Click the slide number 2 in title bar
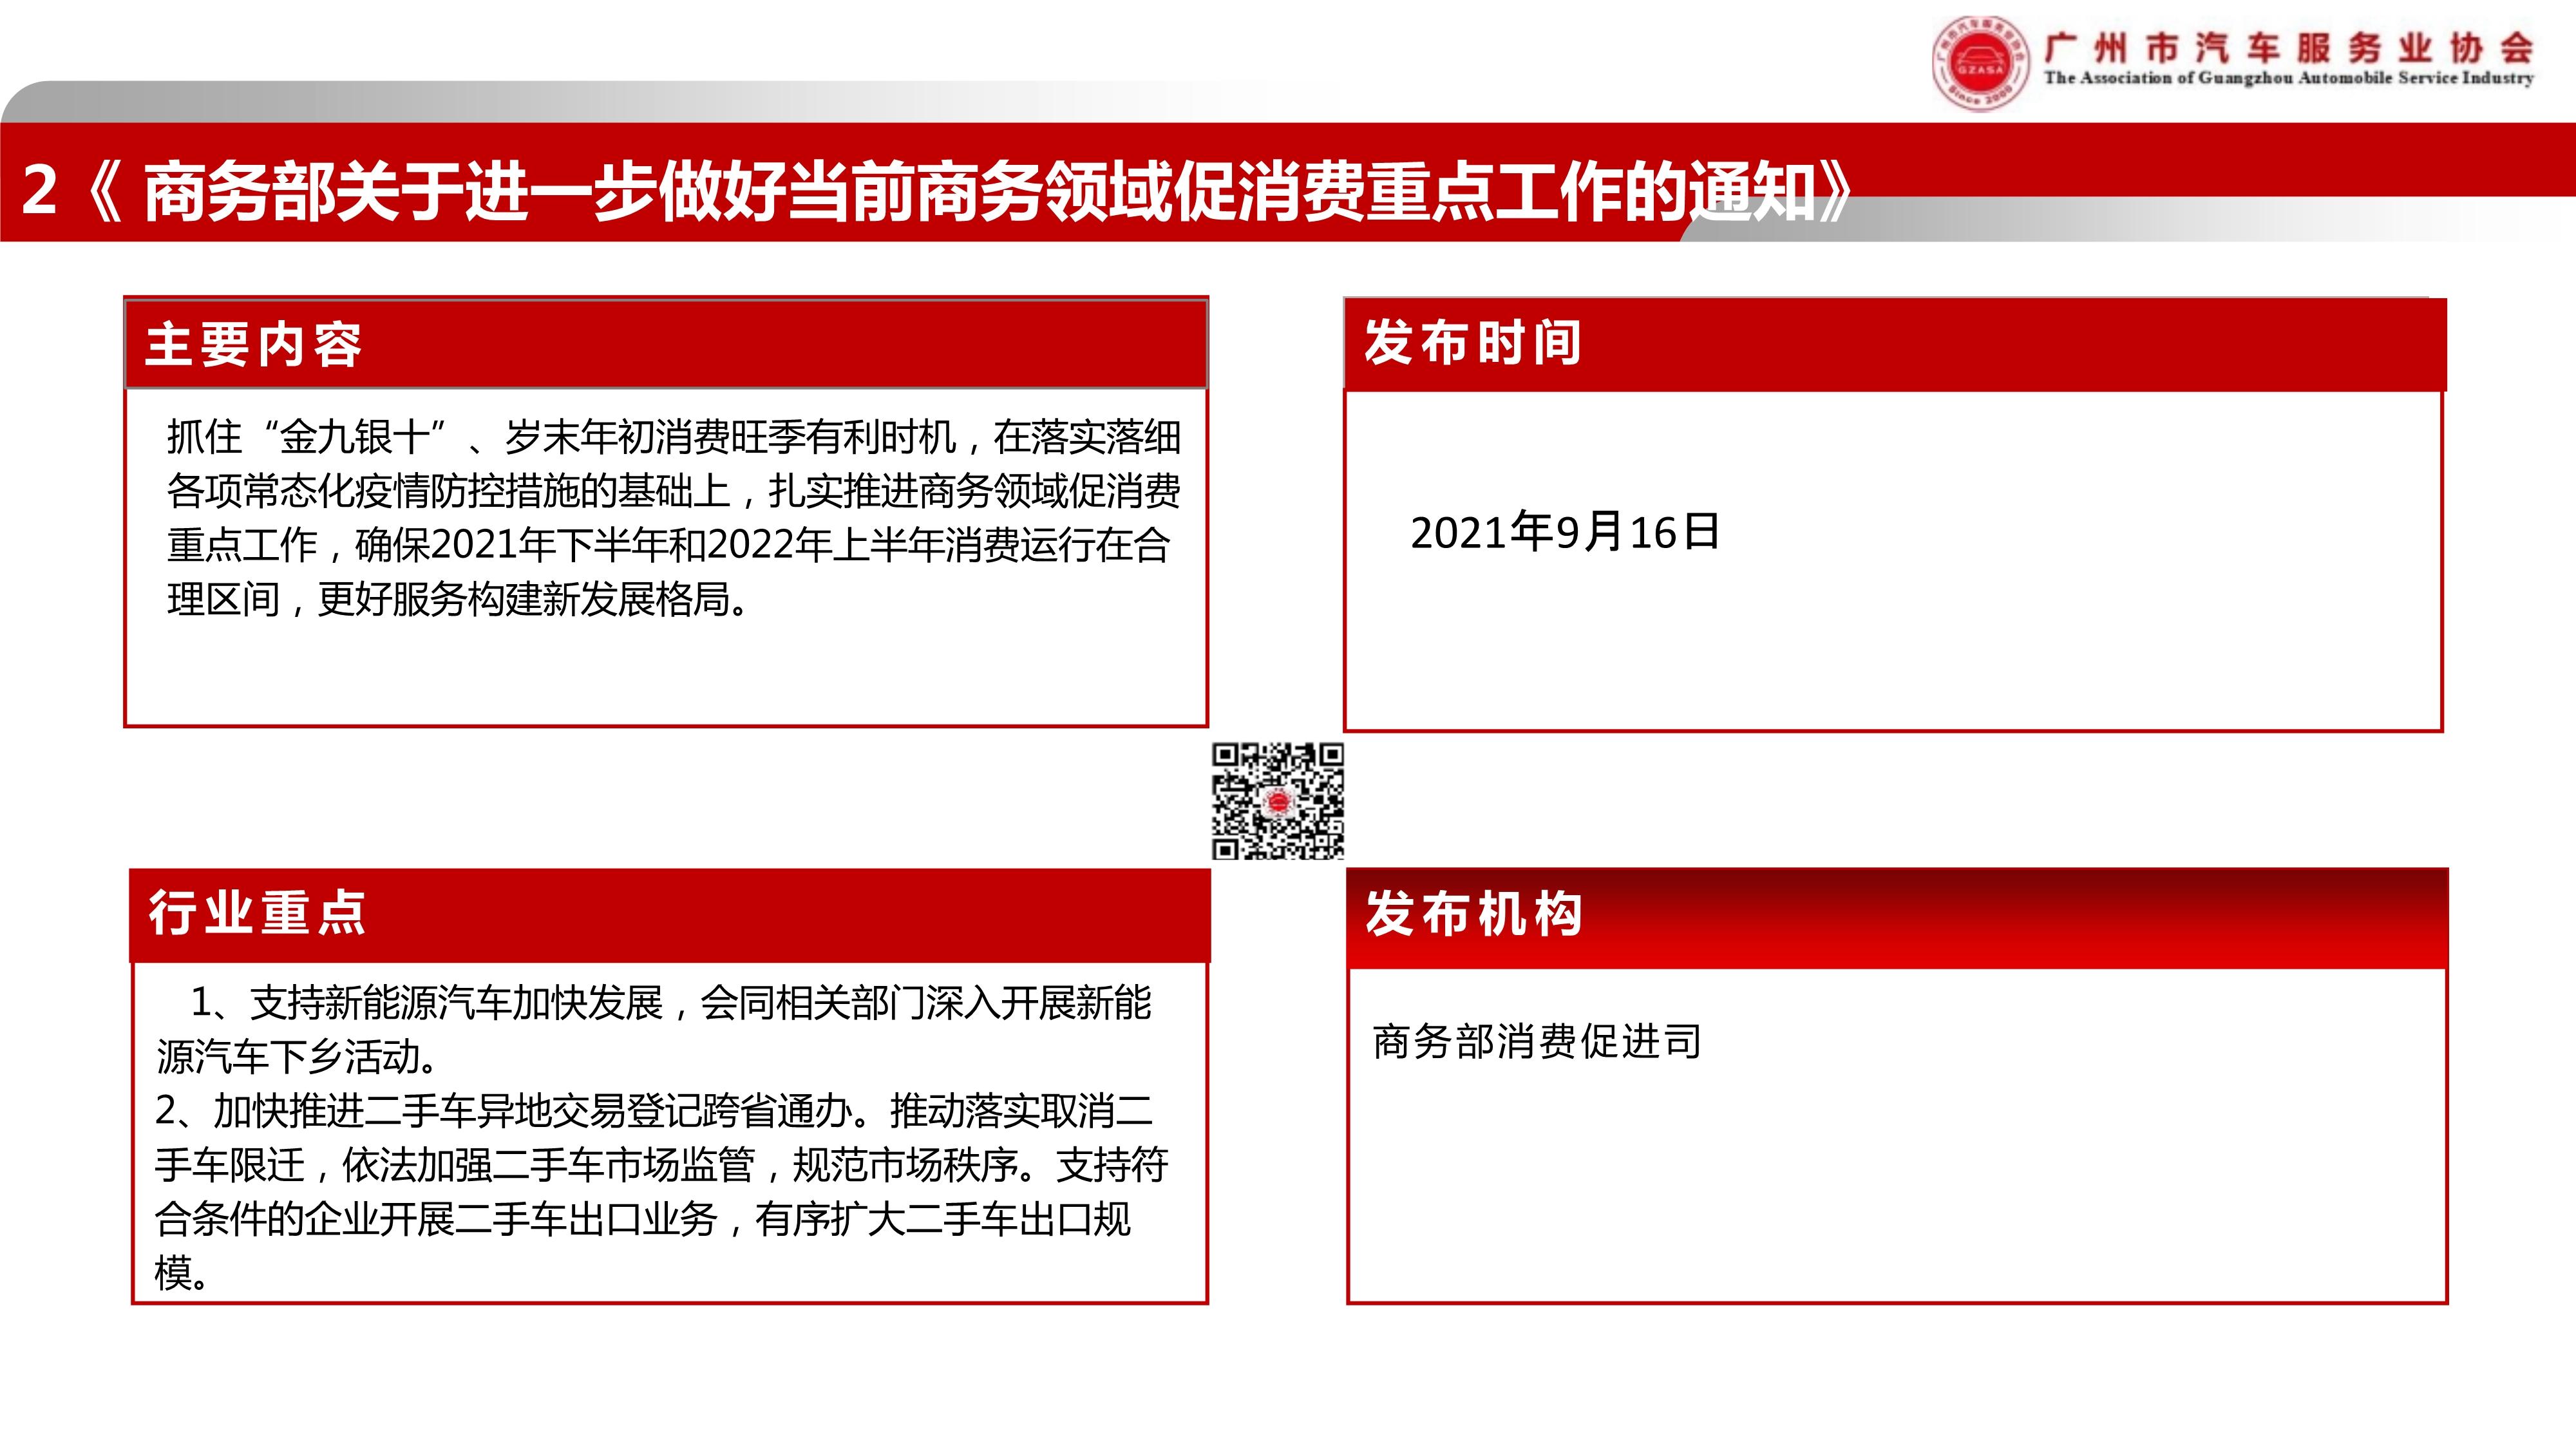This screenshot has width=2576, height=1449. [39, 190]
